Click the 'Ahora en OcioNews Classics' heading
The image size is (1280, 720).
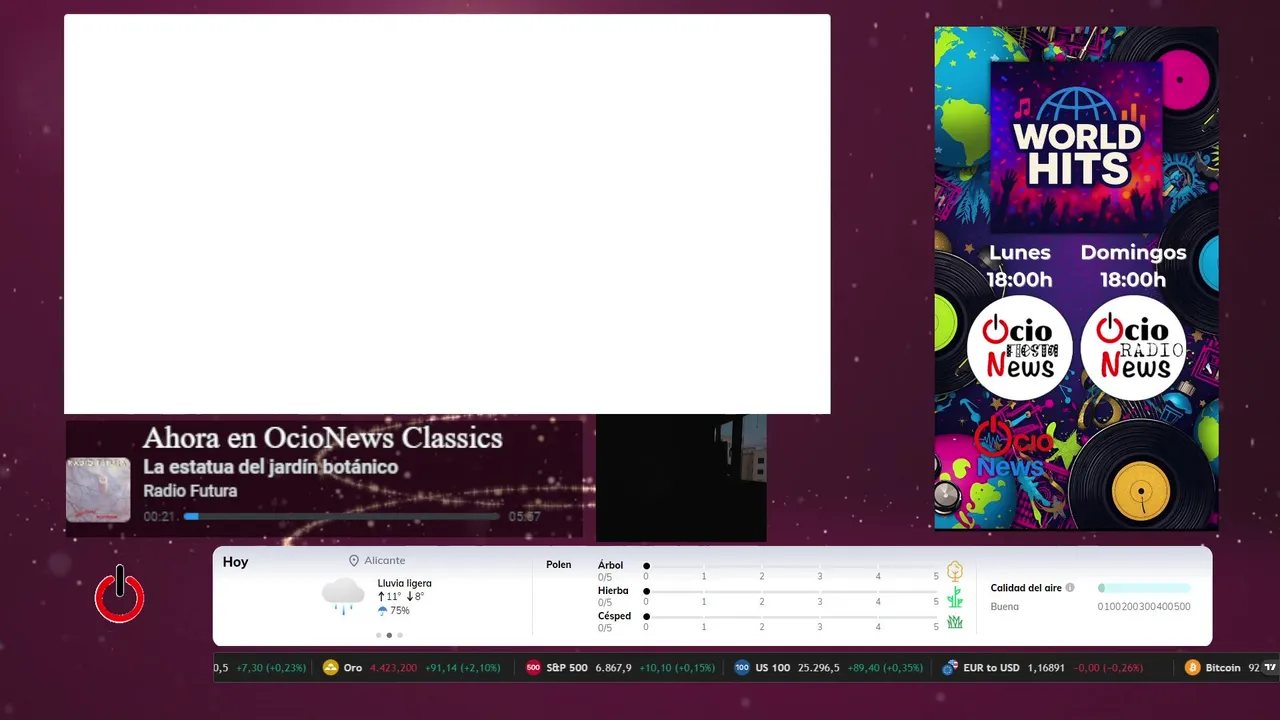click(323, 438)
